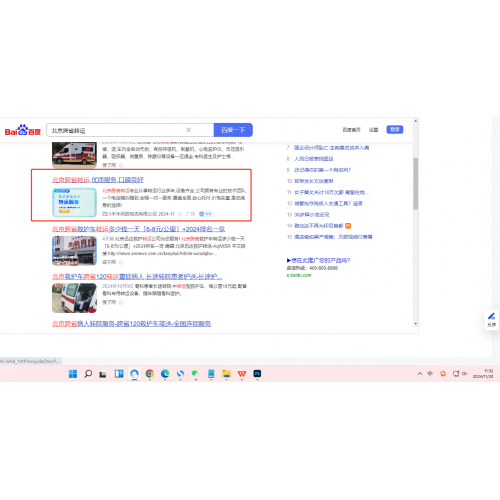Click the blue 百度一下 search button
Screen dimensions: 500x500
coord(233,130)
